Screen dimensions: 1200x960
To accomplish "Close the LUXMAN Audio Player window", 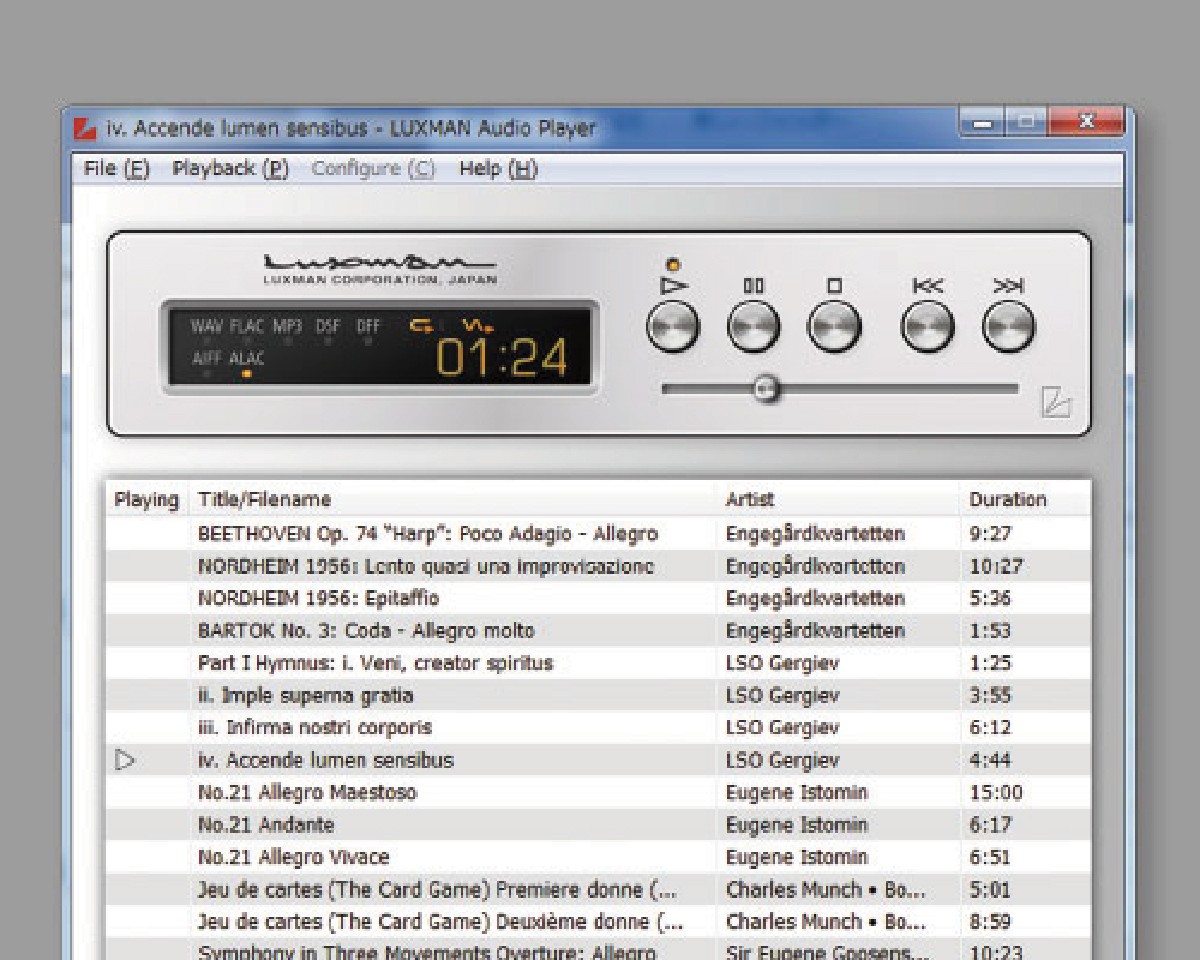I will (x=1086, y=123).
